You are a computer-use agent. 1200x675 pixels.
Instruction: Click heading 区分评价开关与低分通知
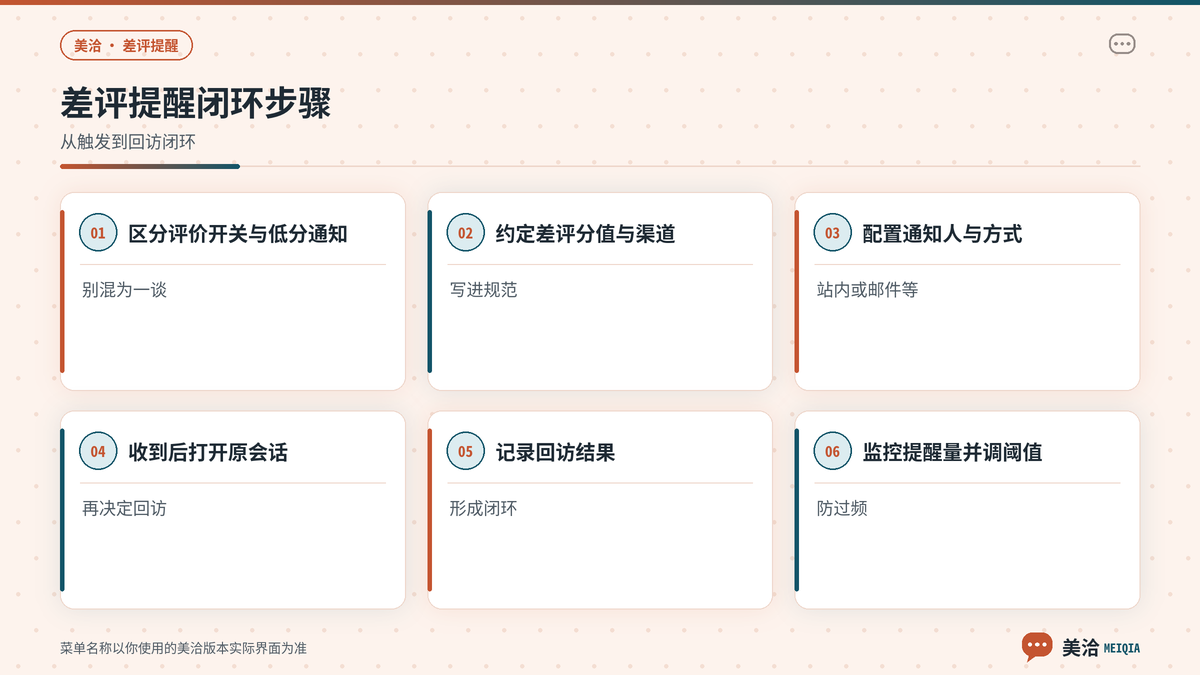click(x=238, y=234)
